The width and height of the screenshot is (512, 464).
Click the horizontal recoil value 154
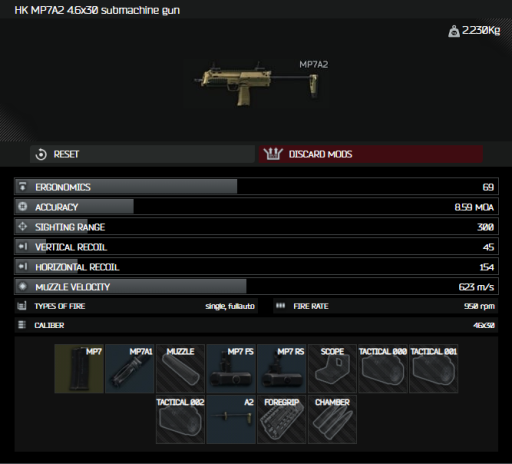coord(487,267)
